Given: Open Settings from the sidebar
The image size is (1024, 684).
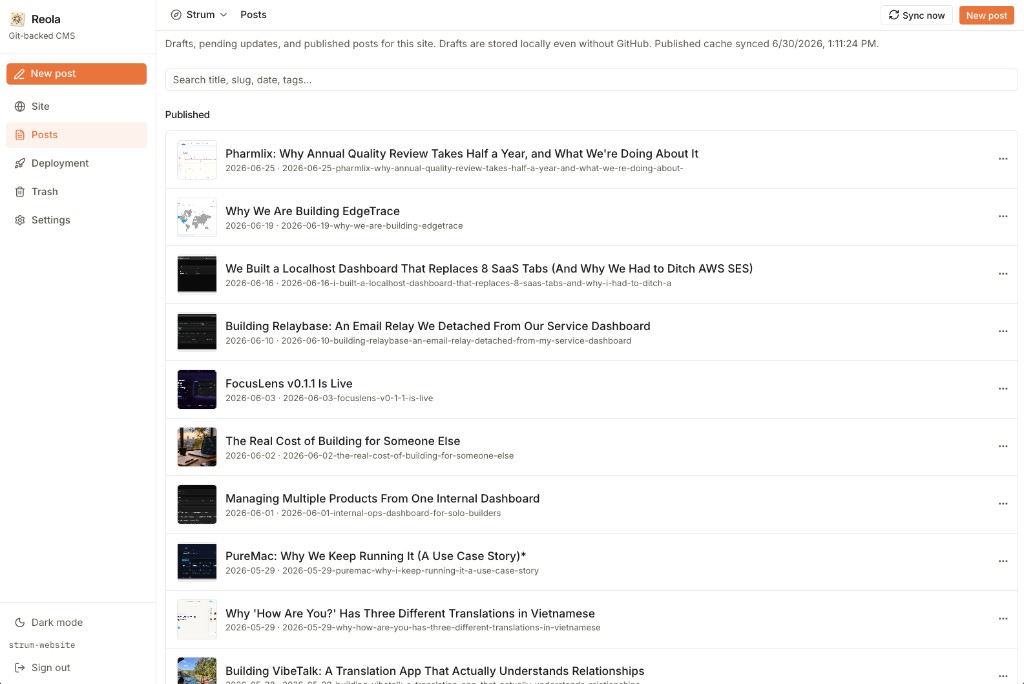Looking at the screenshot, I should 76,220.
